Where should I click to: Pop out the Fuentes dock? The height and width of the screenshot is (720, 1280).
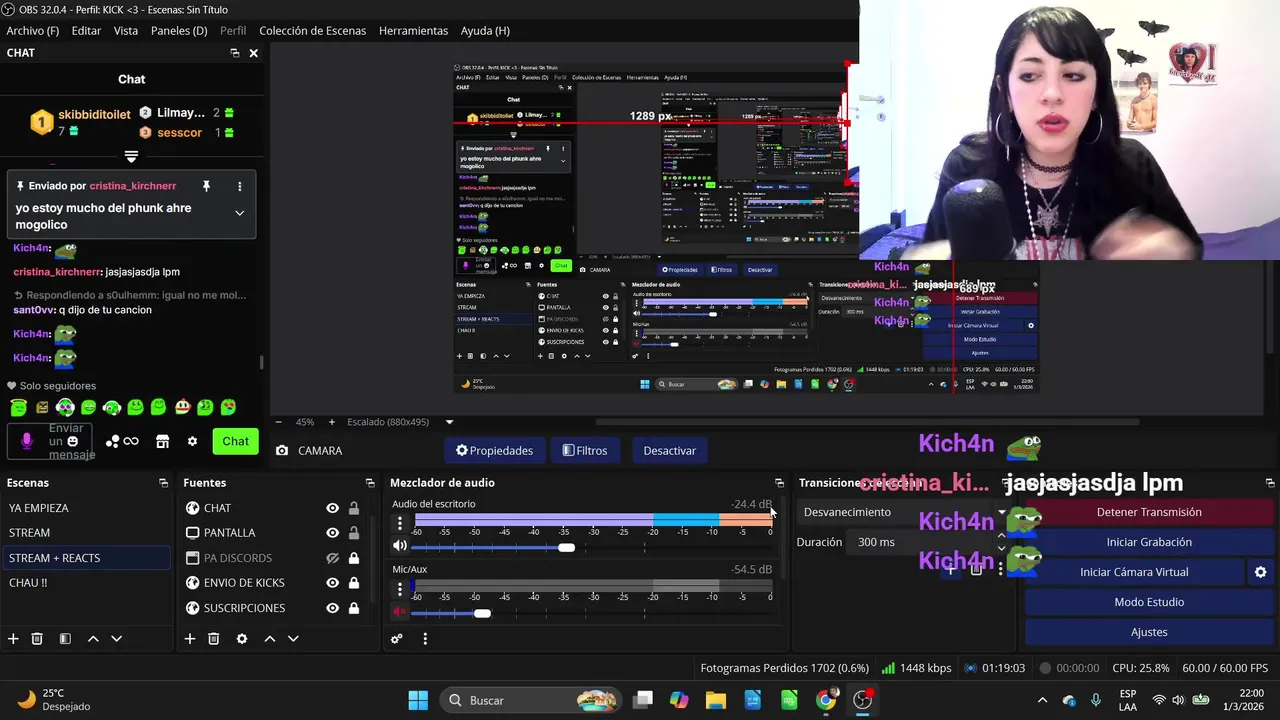point(370,483)
